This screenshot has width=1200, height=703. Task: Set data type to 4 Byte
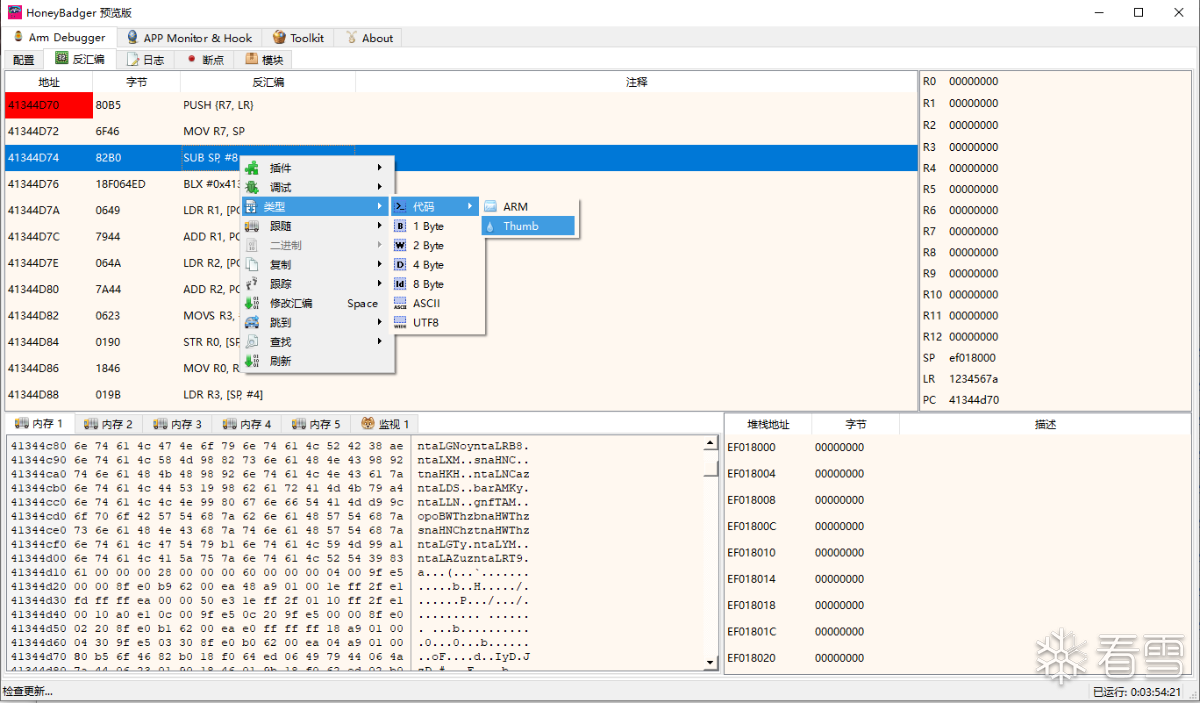pyautogui.click(x=437, y=265)
